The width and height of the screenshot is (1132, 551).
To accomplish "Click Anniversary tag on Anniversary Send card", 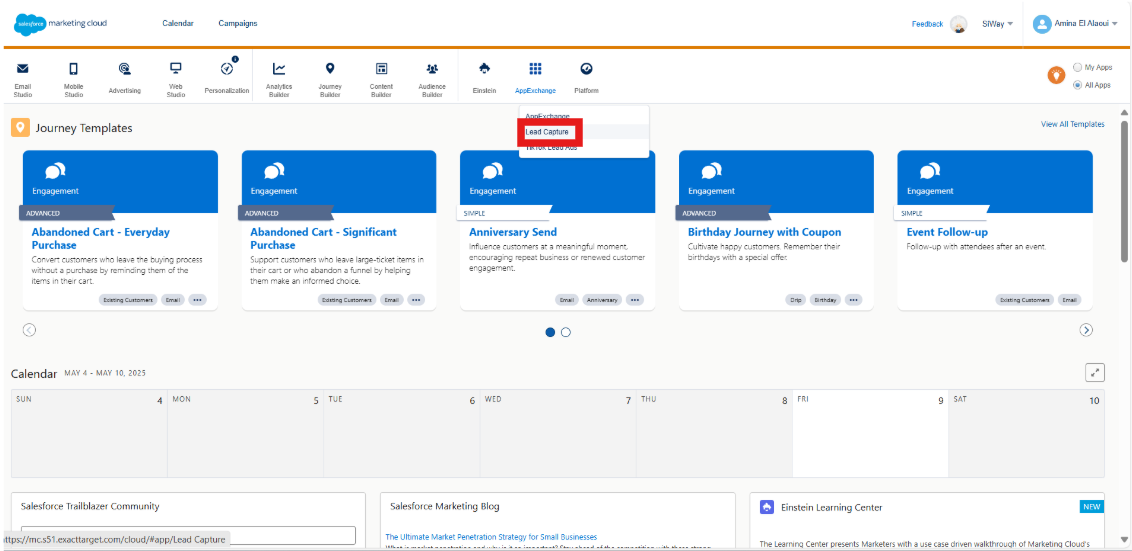I will 602,300.
